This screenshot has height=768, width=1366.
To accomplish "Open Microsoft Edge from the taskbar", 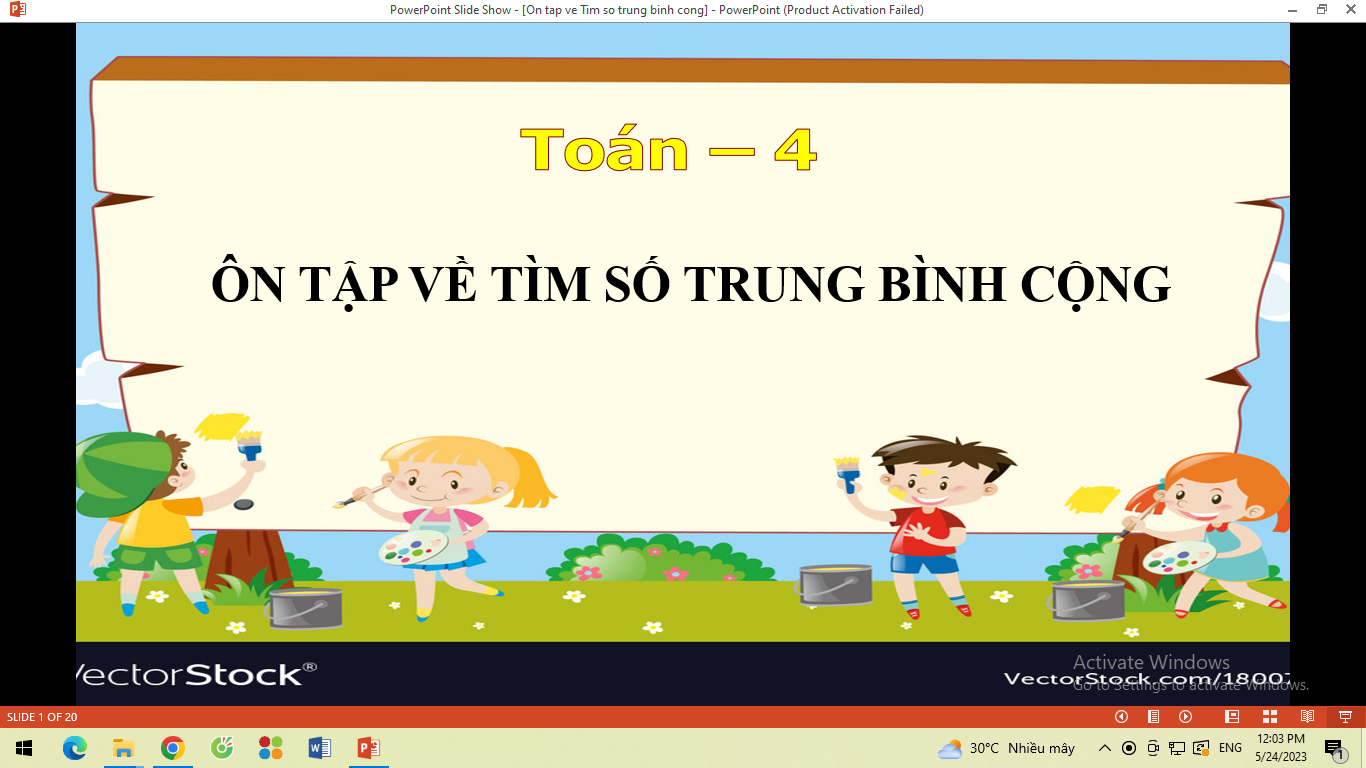I will click(75, 748).
